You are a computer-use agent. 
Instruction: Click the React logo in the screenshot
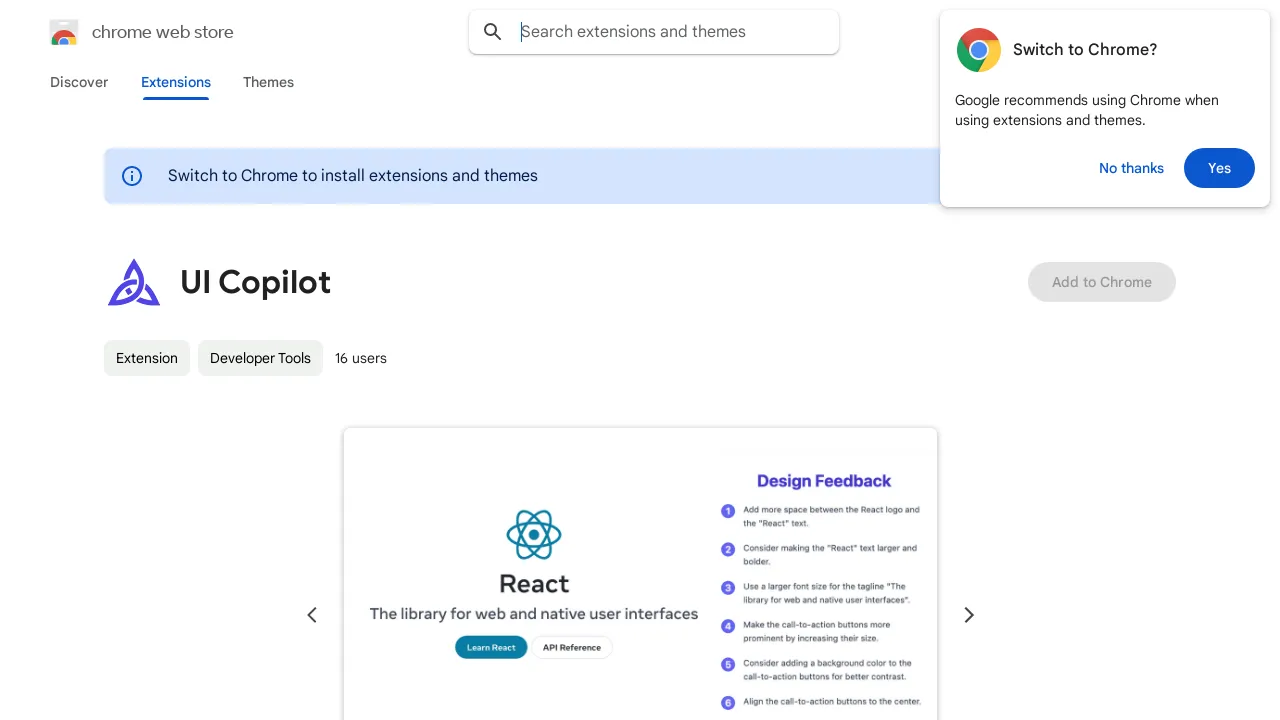(534, 534)
